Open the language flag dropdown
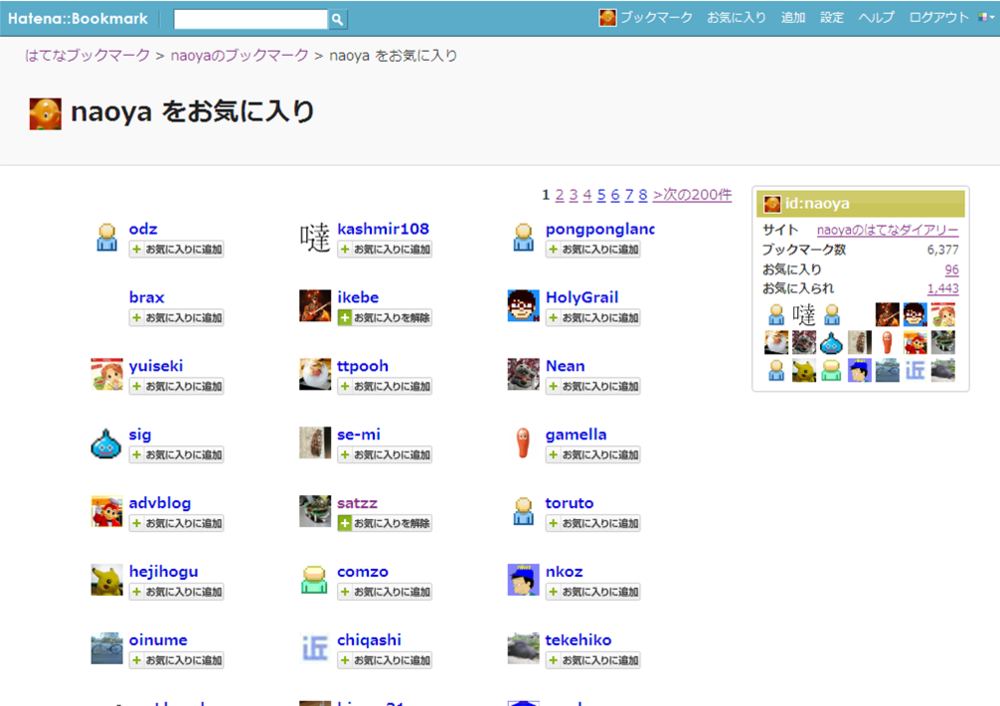Image resolution: width=1000 pixels, height=706 pixels. coord(986,18)
